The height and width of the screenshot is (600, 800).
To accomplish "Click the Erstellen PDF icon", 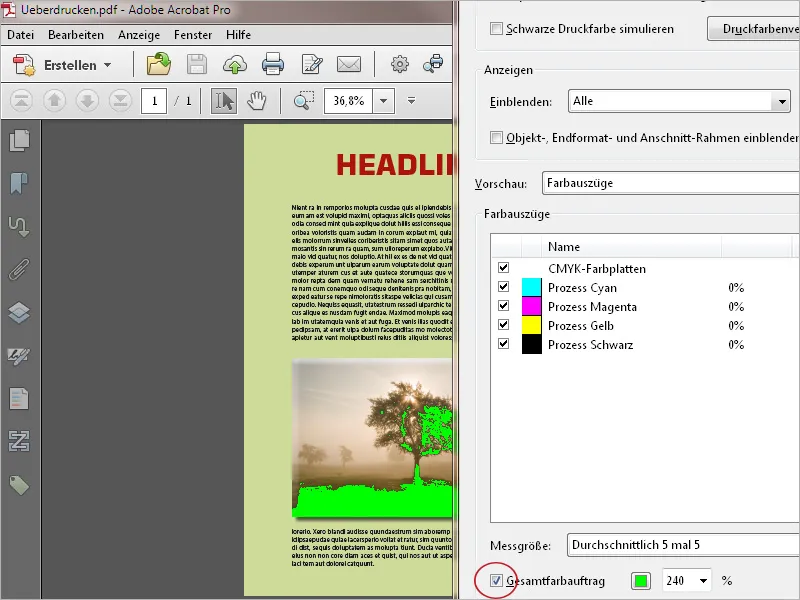I will coord(23,65).
